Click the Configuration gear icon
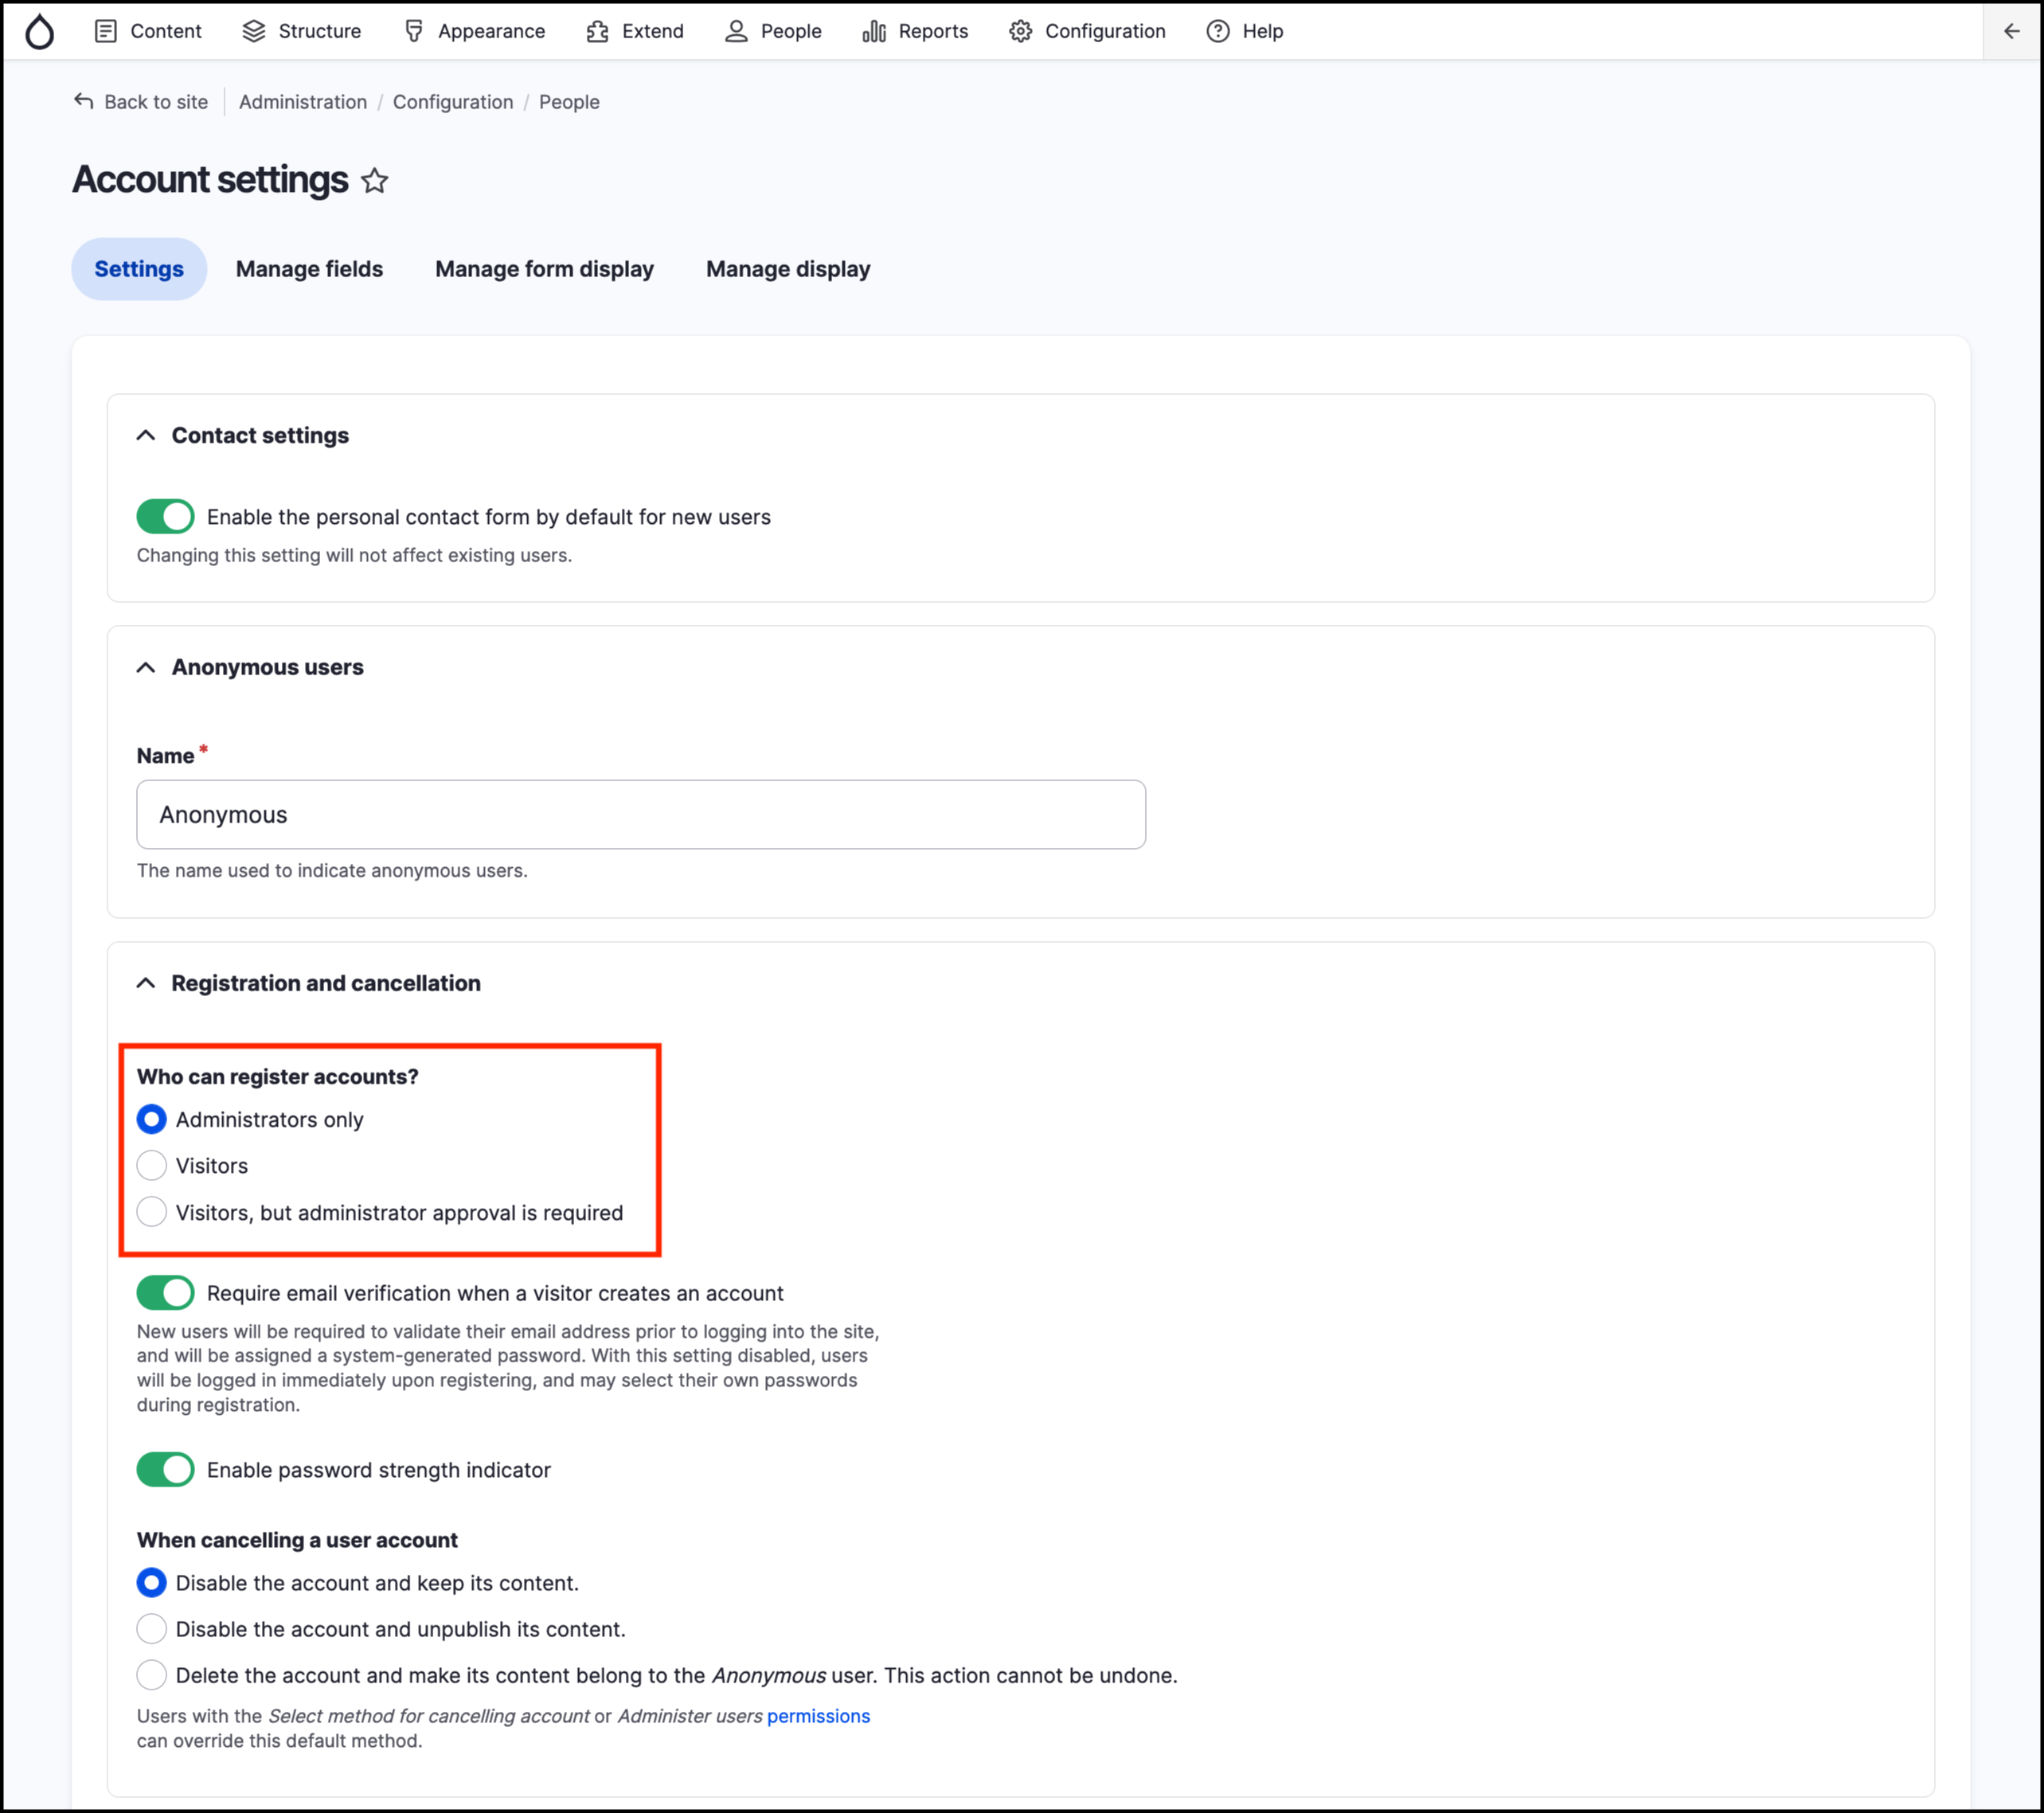 click(1020, 31)
